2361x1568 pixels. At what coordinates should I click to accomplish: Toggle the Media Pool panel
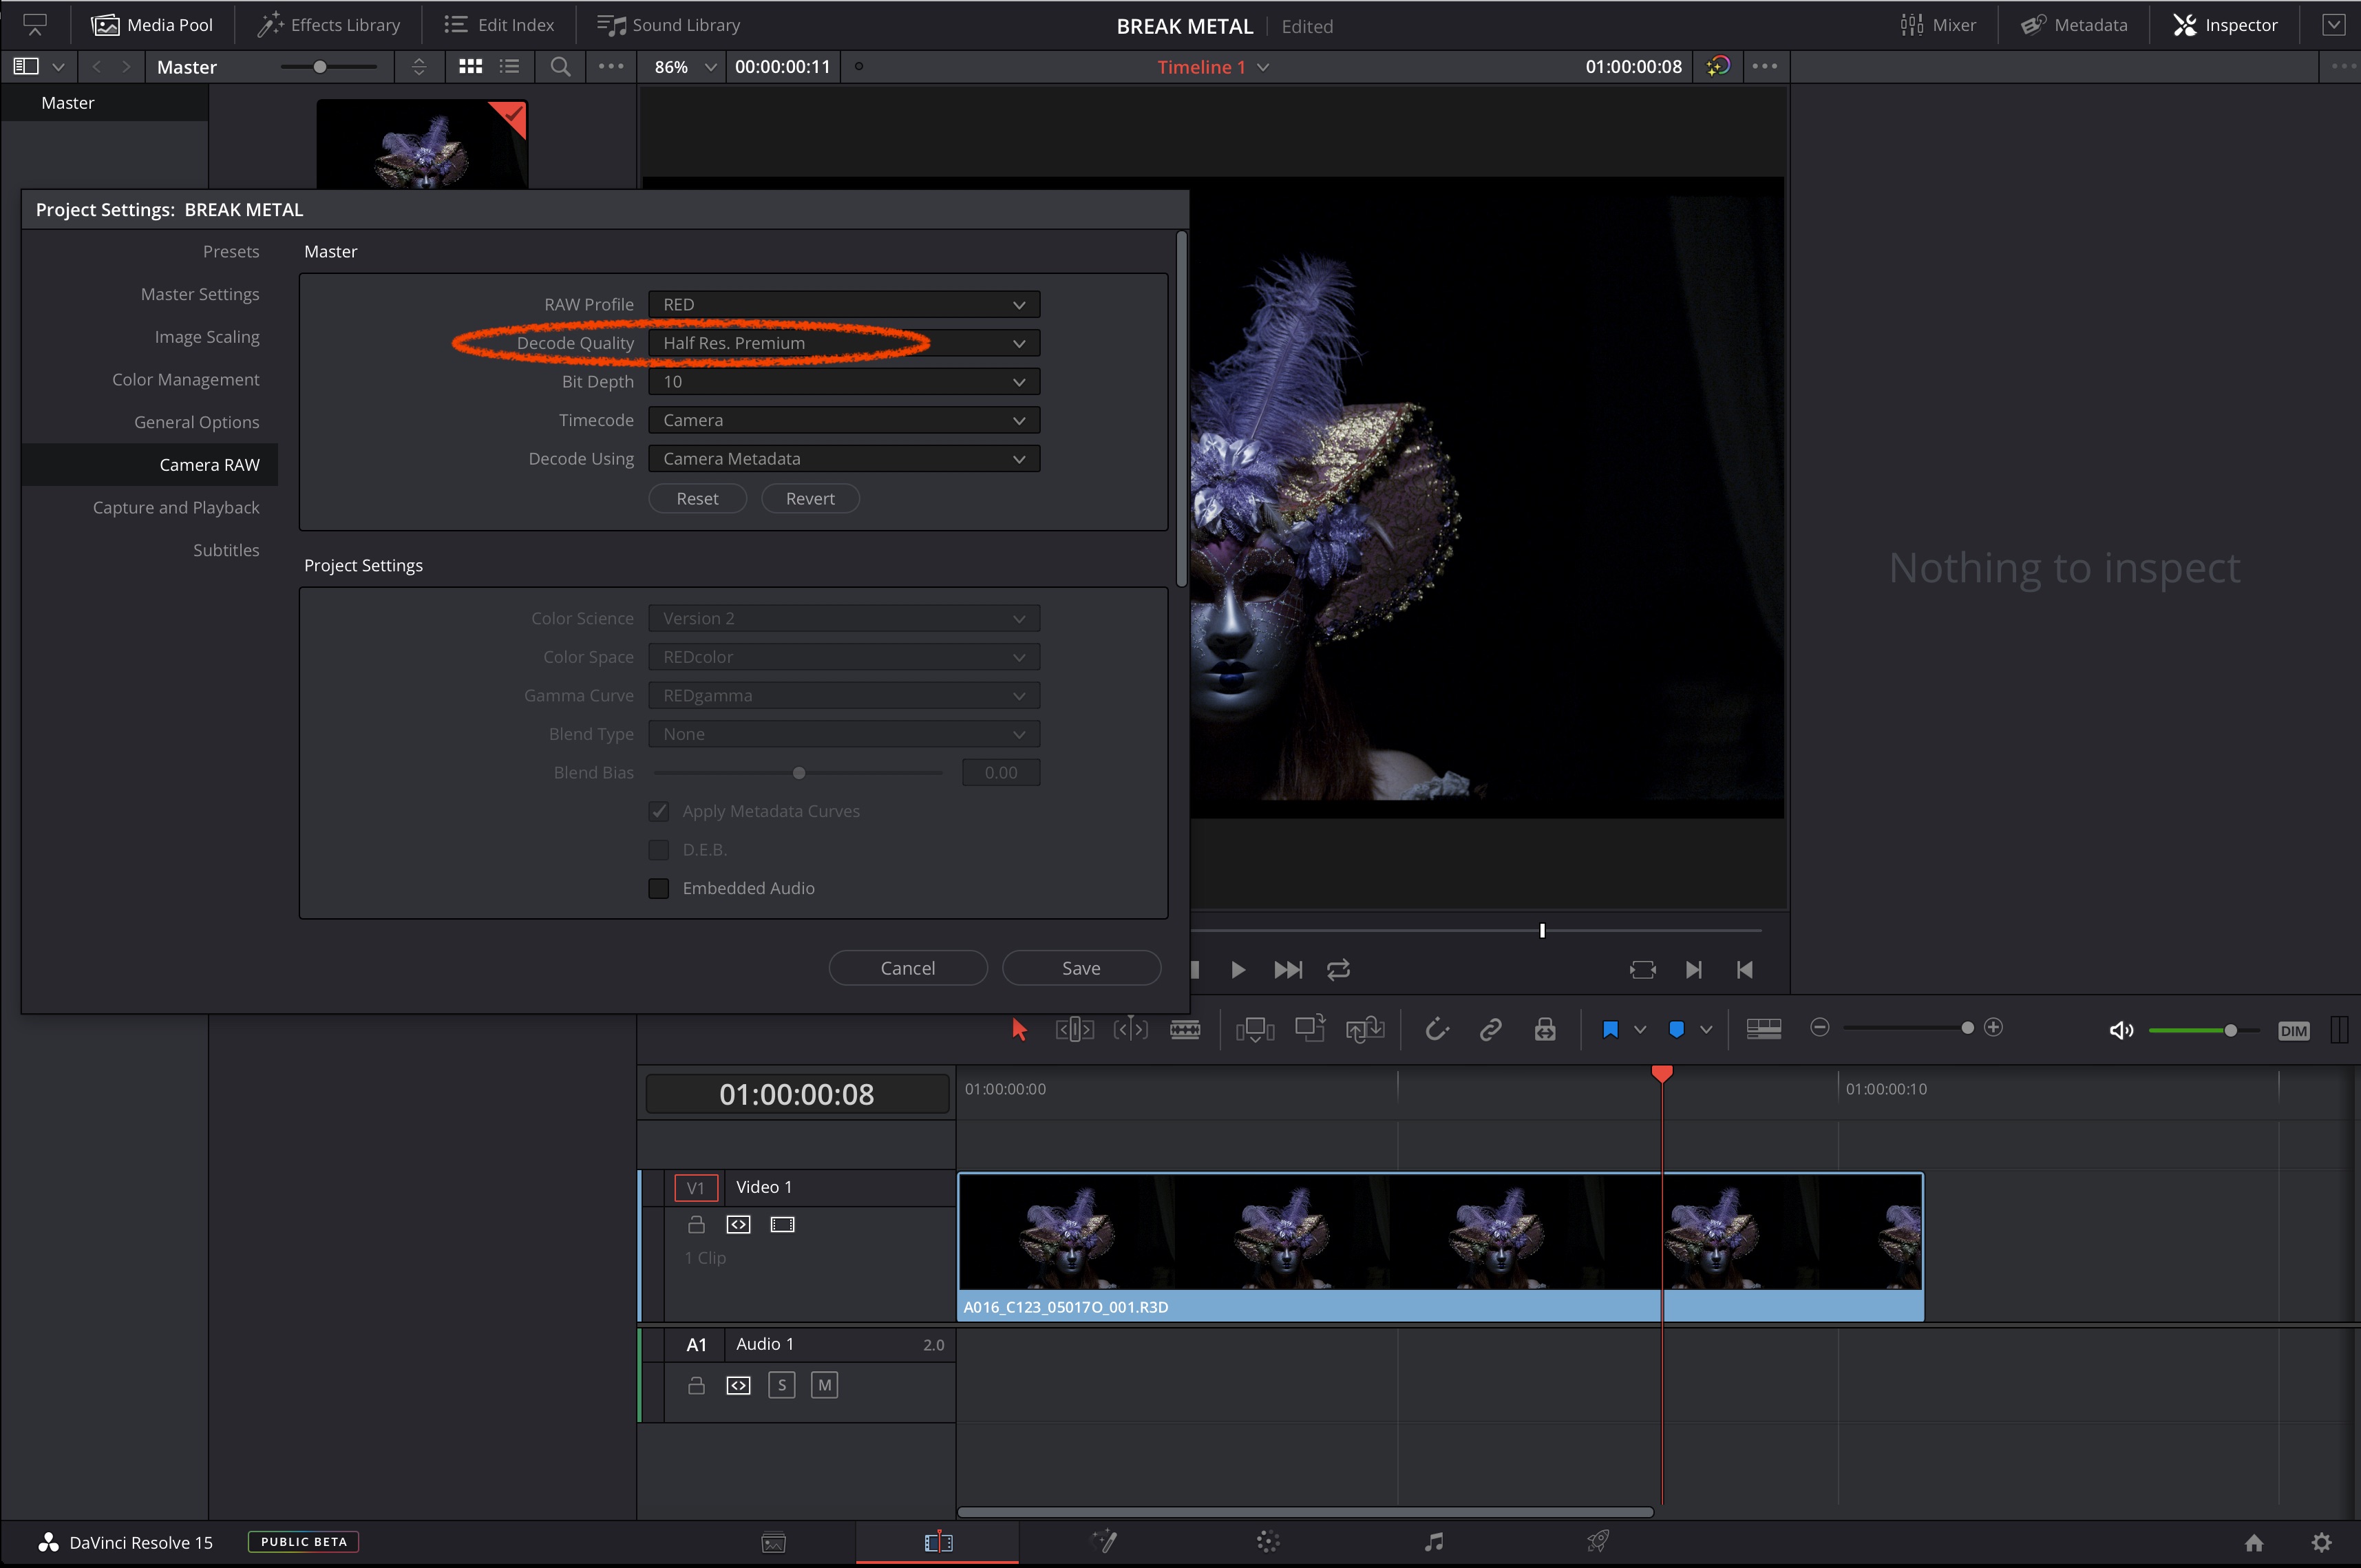[x=152, y=25]
